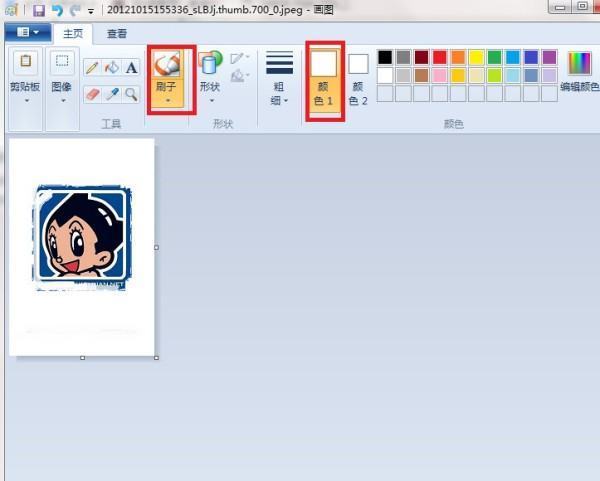Pick the dark red color swatch
Screen dimensions: 600x481
coord(421,57)
